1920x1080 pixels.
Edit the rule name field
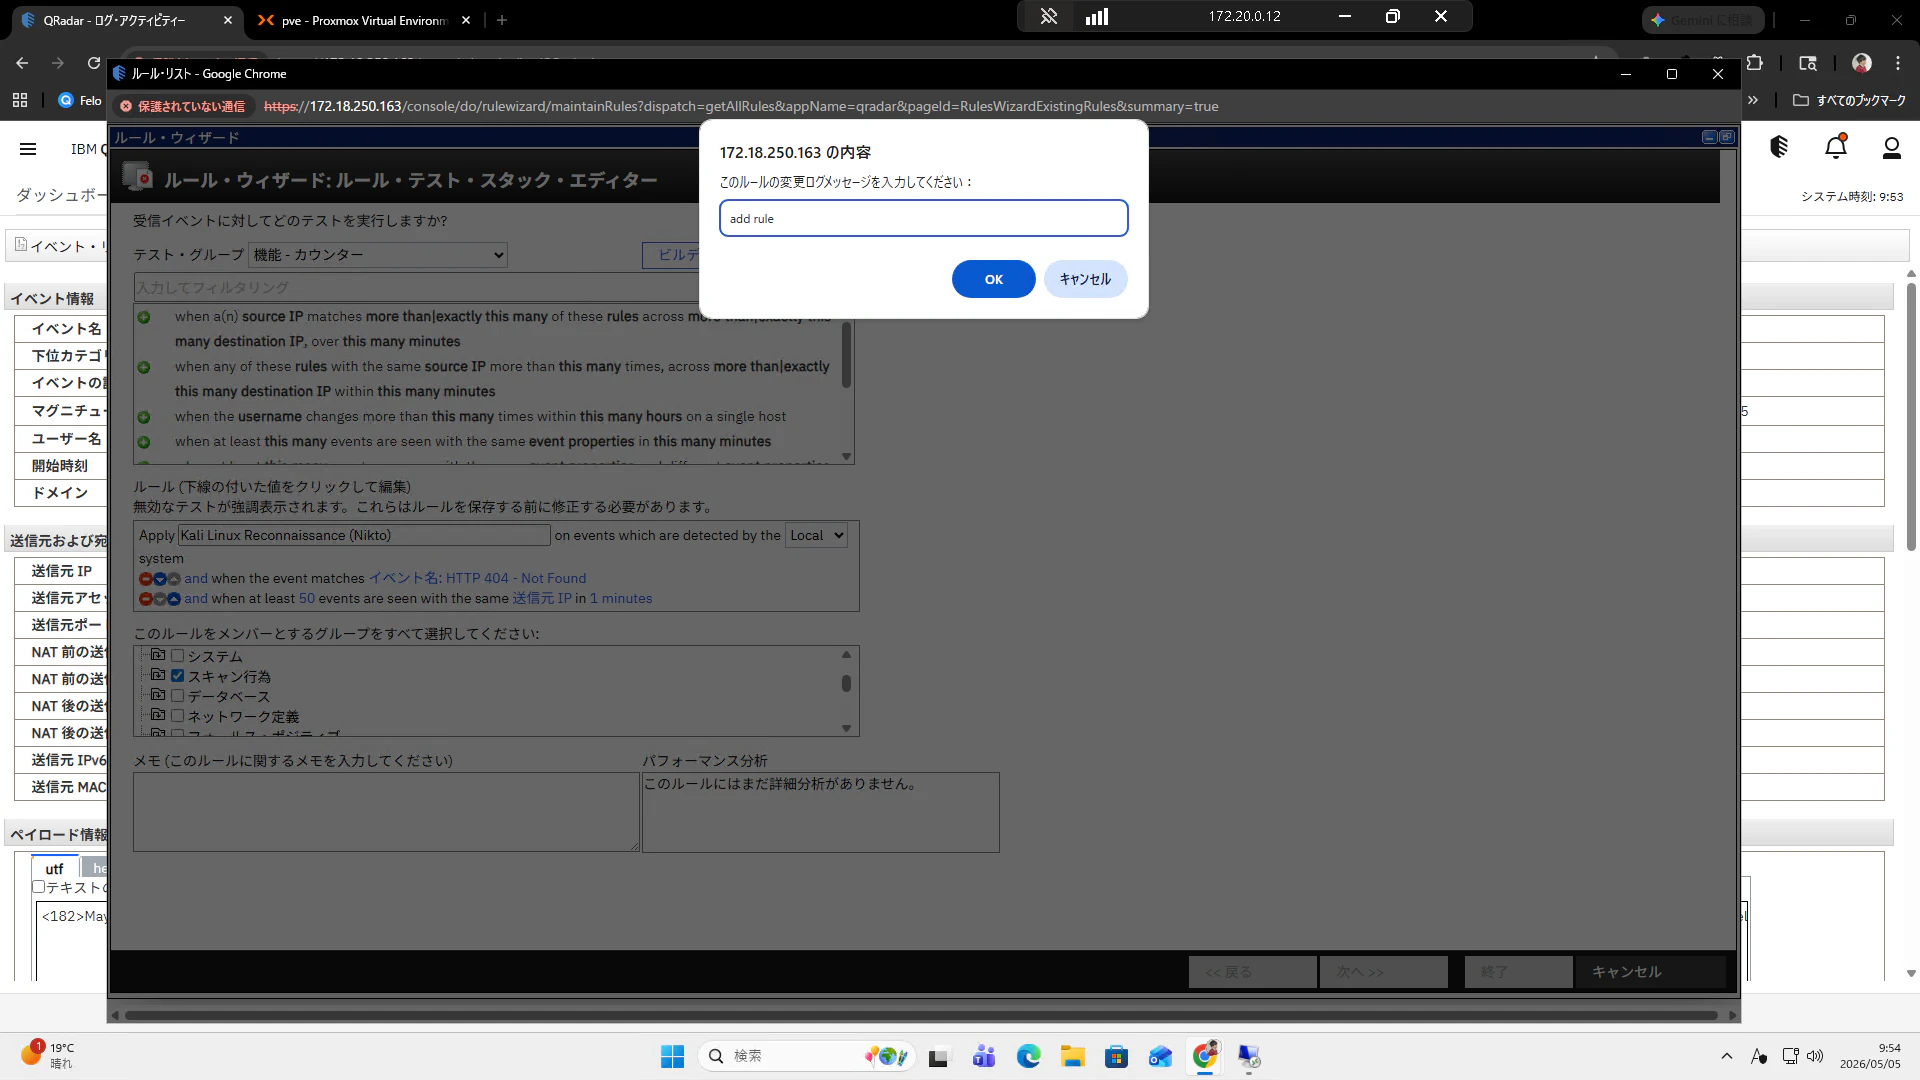pyautogui.click(x=364, y=535)
